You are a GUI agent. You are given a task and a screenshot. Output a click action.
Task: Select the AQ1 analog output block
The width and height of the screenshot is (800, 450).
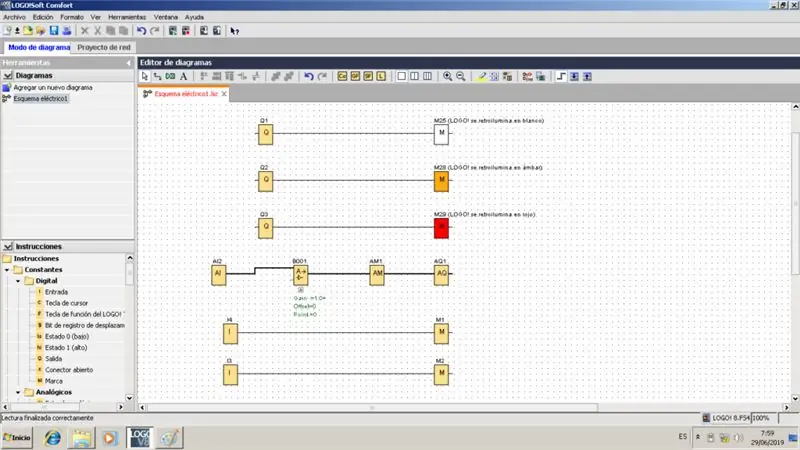(x=441, y=275)
